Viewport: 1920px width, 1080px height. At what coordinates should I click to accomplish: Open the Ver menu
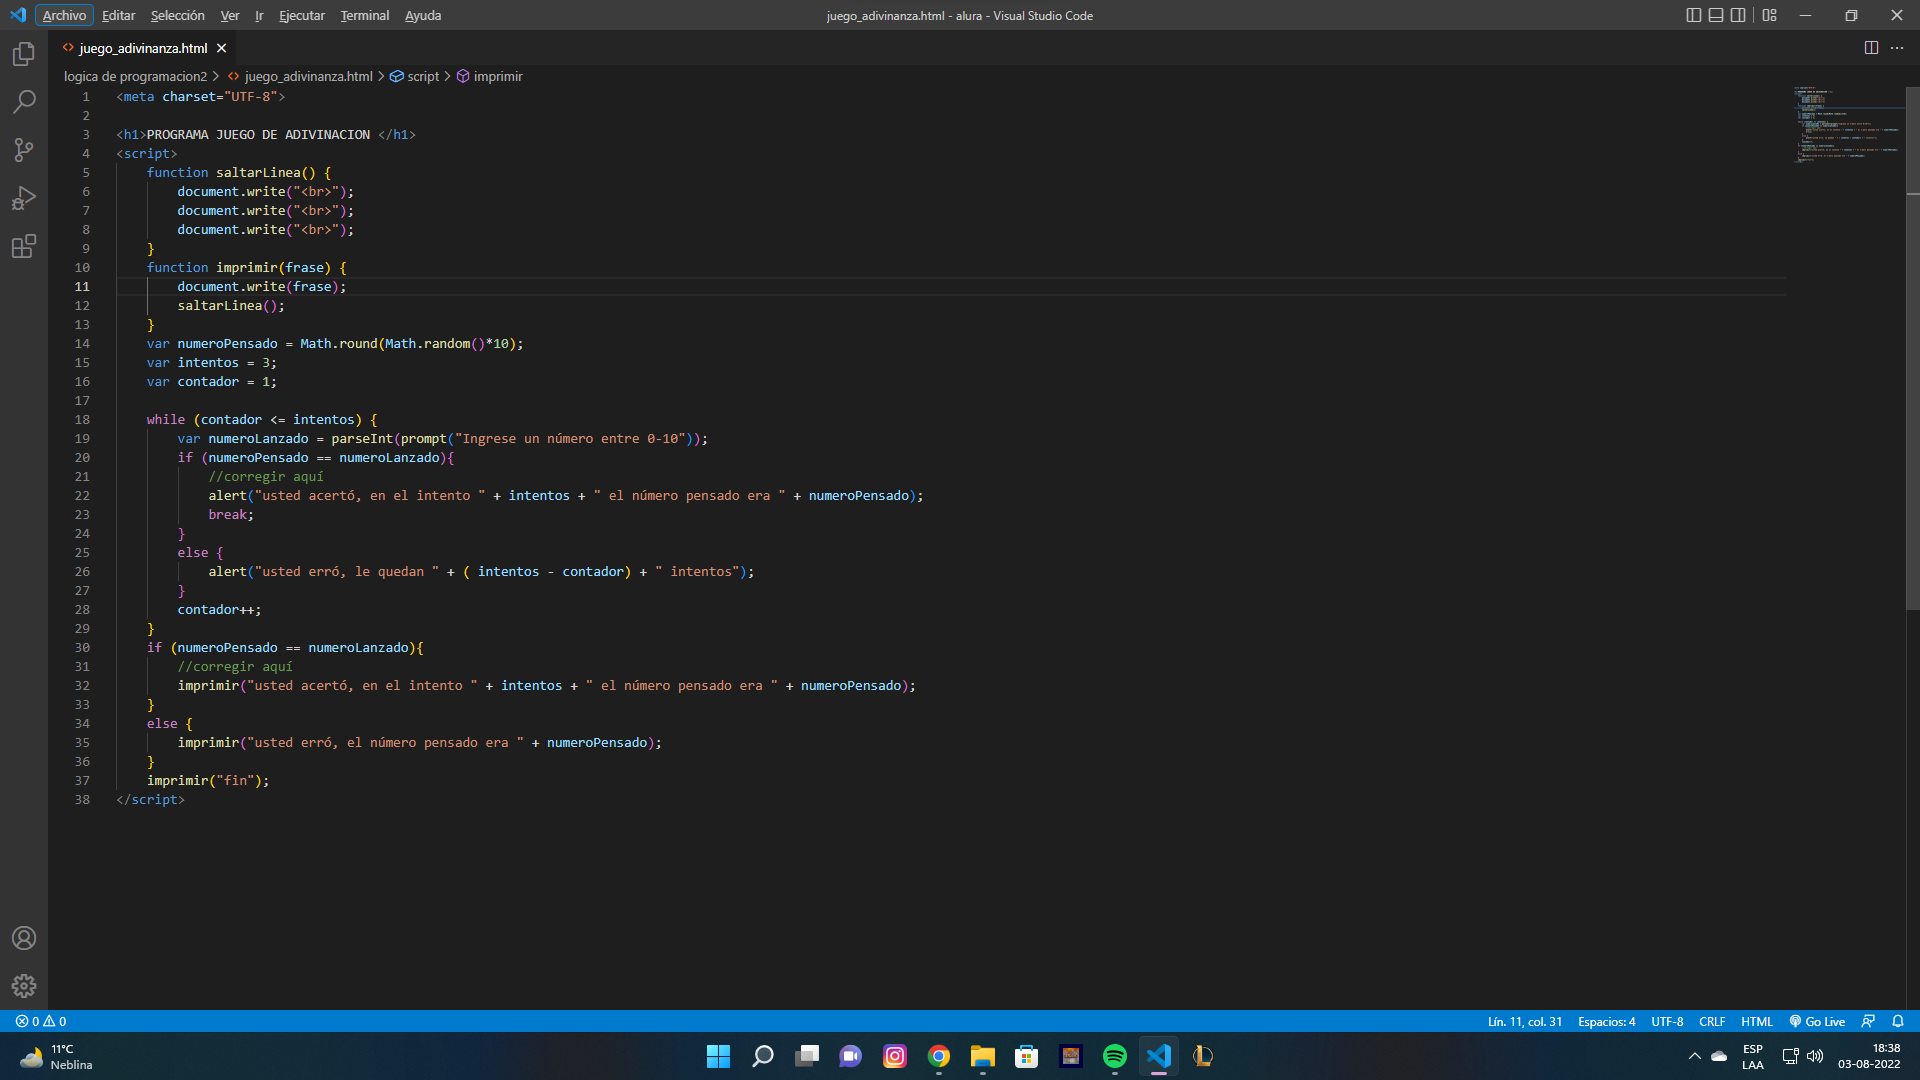click(230, 15)
